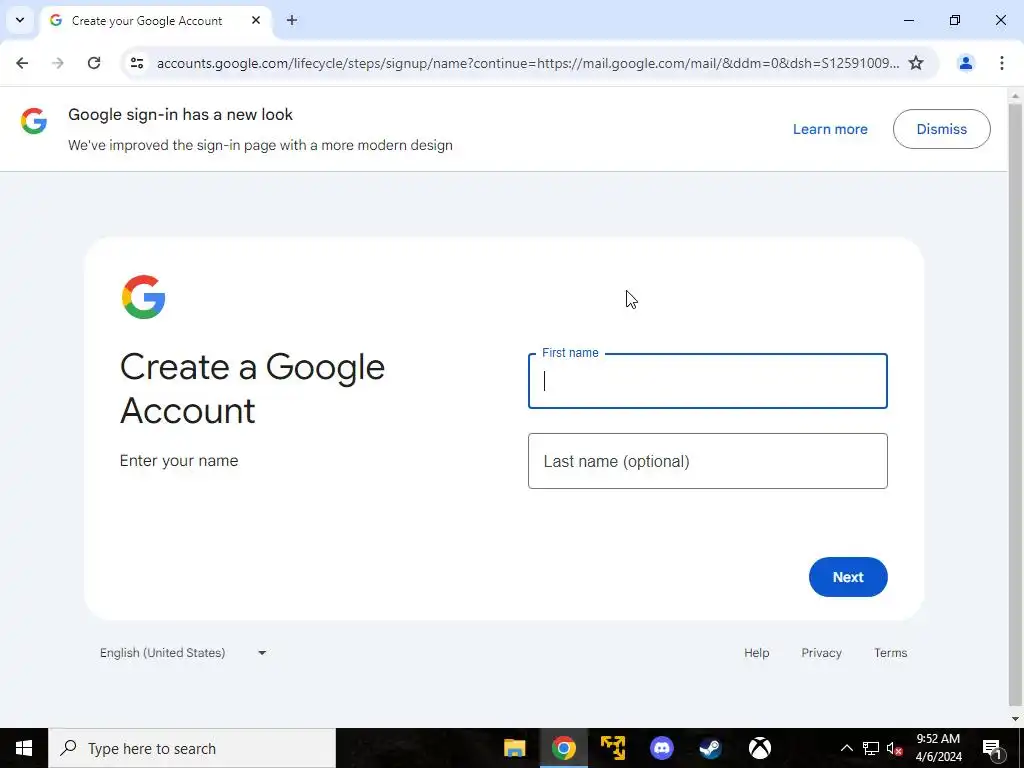The height and width of the screenshot is (768, 1024).
Task: Reload the page with the refresh icon
Action: (x=94, y=63)
